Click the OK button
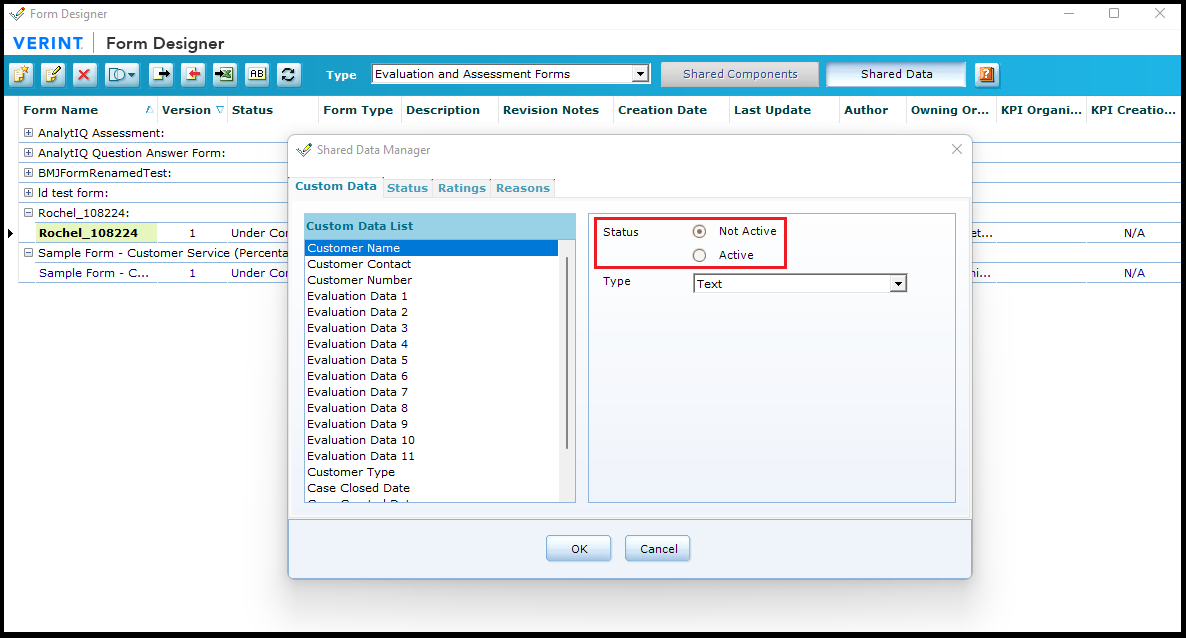Viewport: 1186px width, 638px height. 579,549
